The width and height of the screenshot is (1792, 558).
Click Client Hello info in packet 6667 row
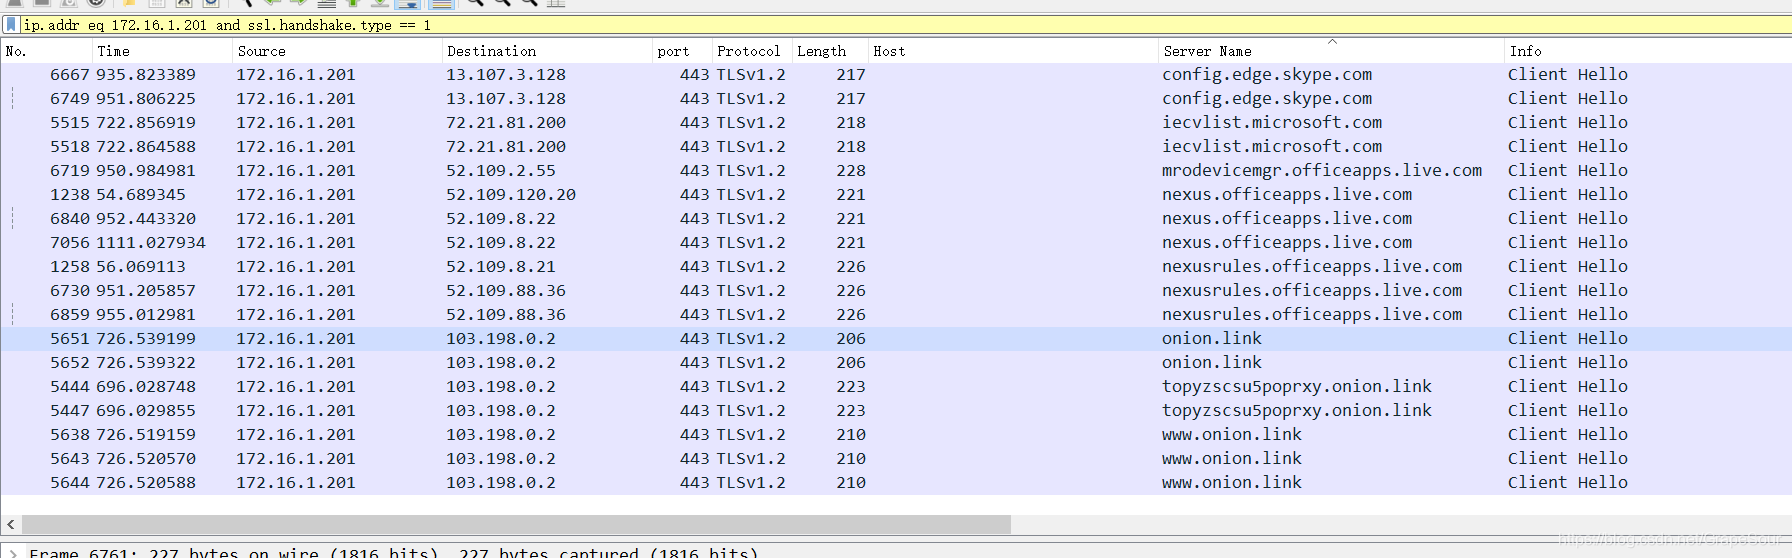(x=1568, y=74)
